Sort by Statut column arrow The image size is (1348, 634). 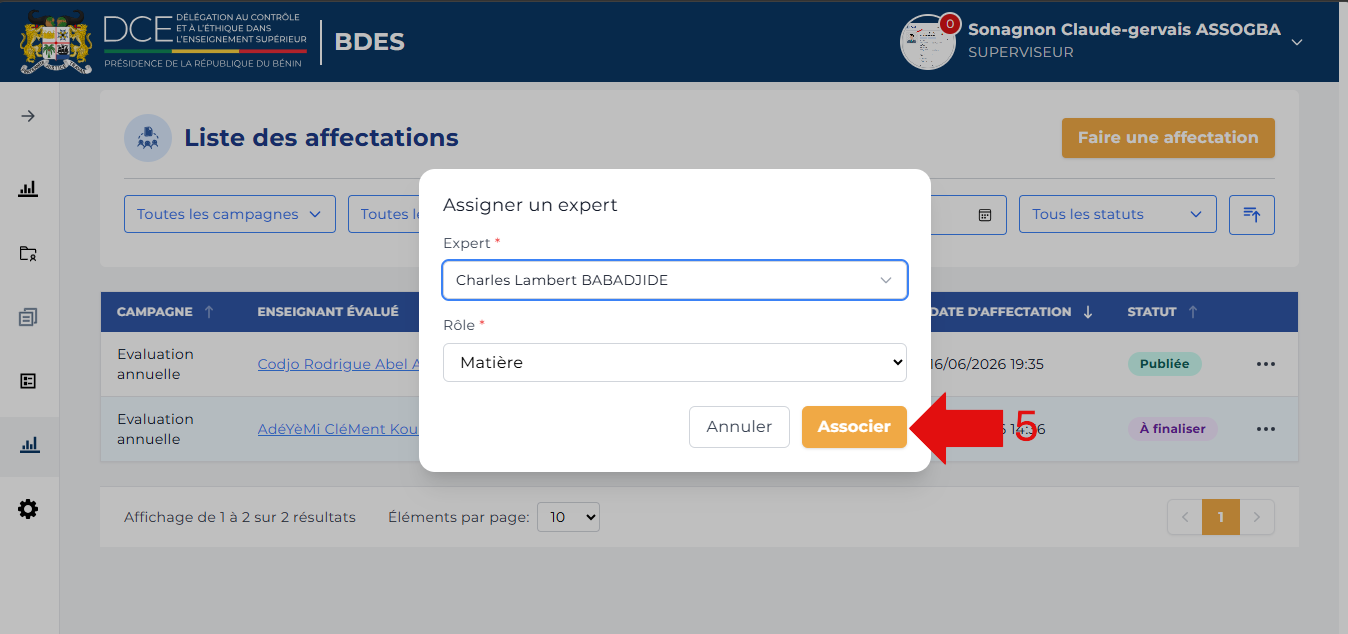coord(1193,312)
